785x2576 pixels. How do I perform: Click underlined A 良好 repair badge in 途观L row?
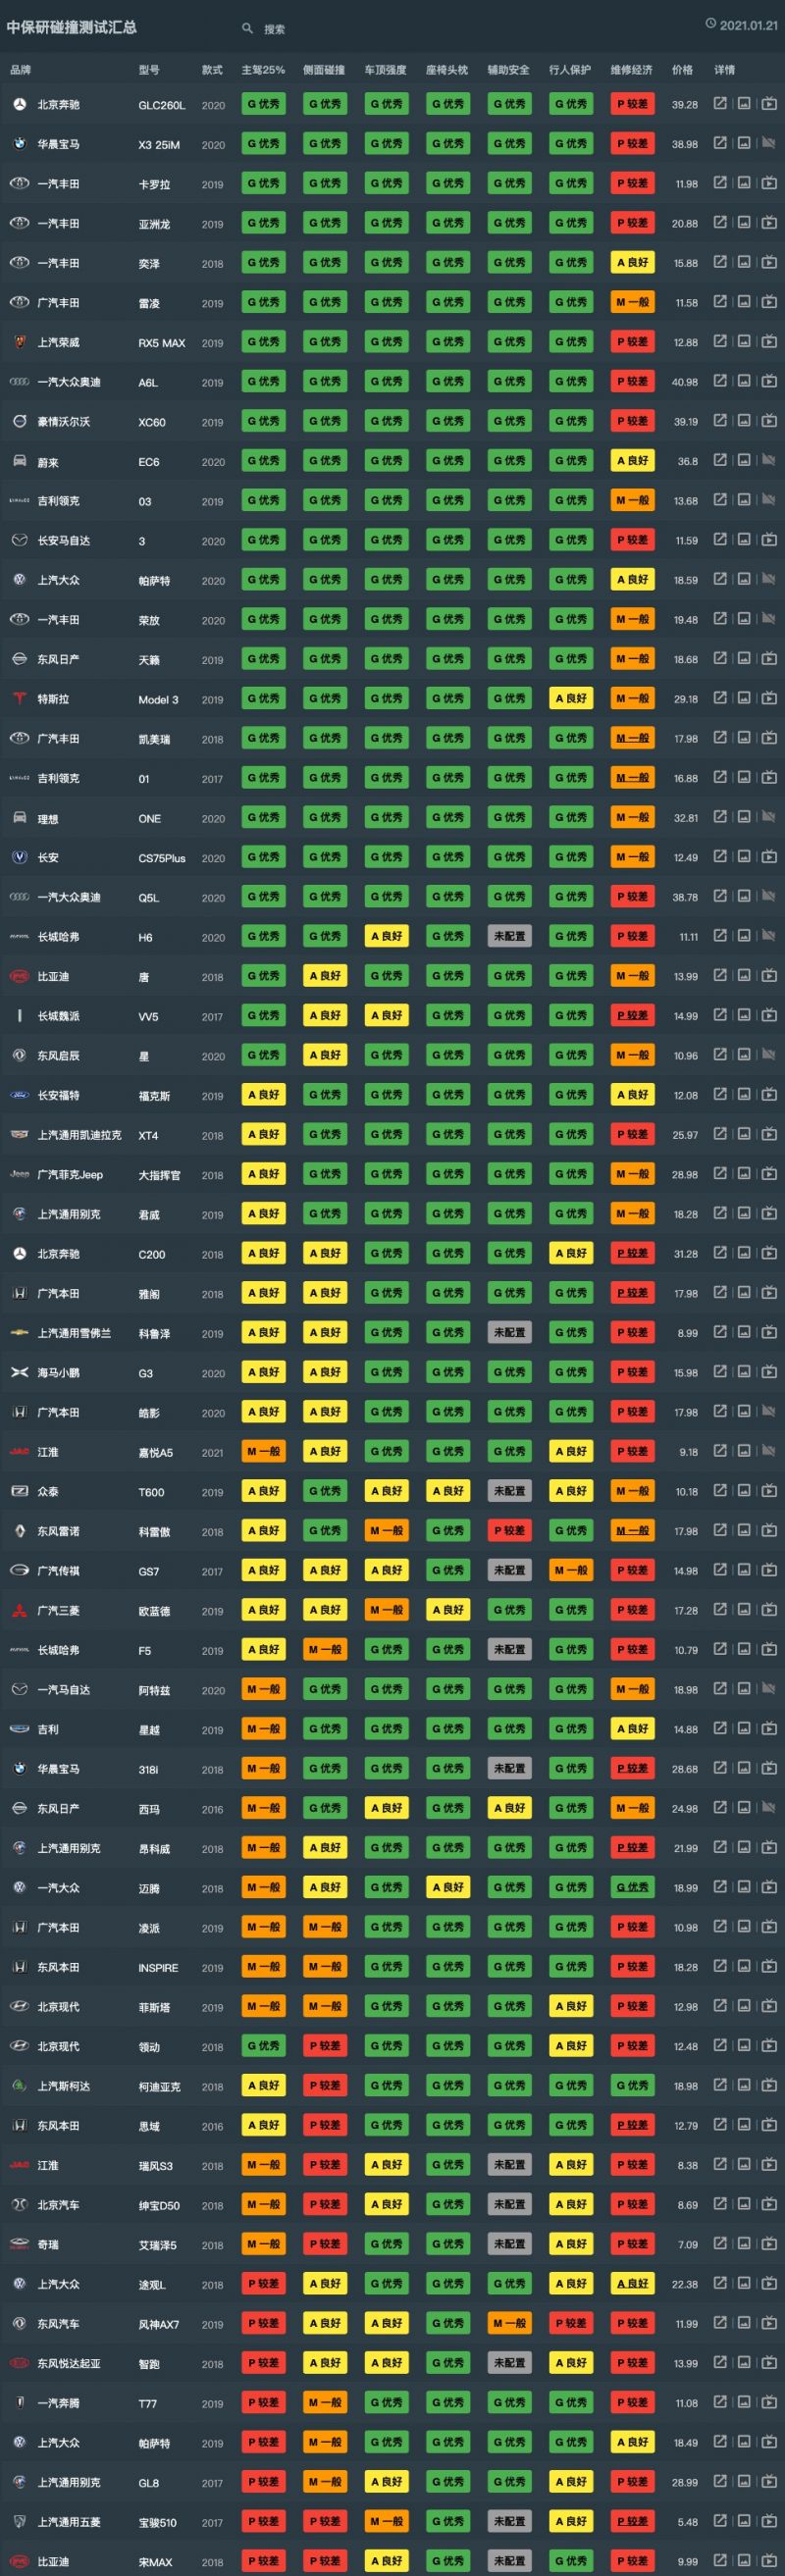click(633, 2283)
